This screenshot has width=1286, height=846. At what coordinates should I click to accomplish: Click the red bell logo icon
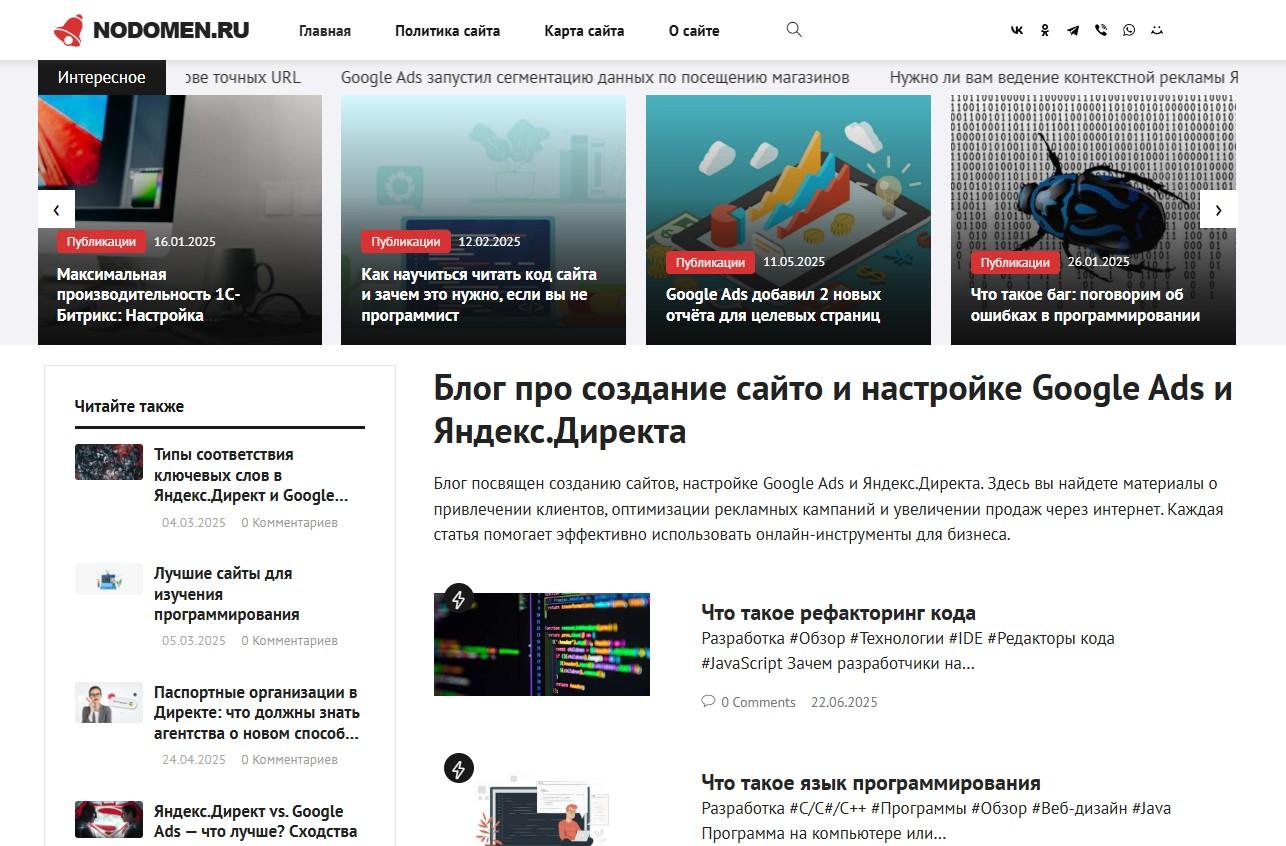click(x=69, y=31)
